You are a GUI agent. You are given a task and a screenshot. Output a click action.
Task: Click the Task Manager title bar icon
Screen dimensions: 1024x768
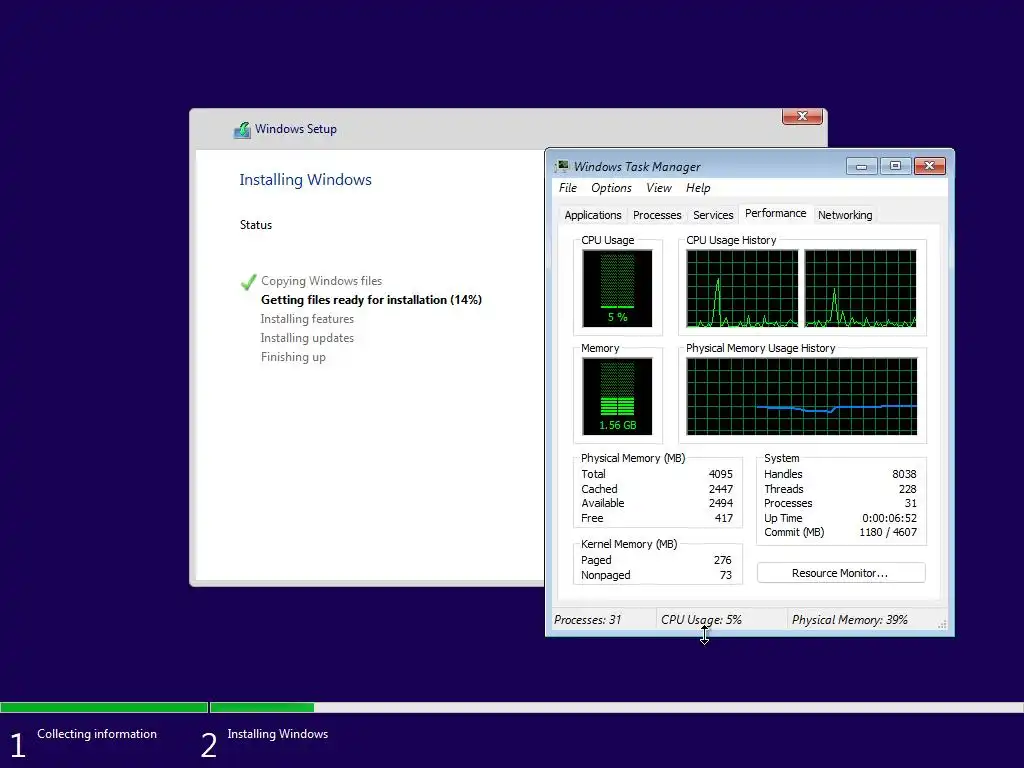pos(562,166)
